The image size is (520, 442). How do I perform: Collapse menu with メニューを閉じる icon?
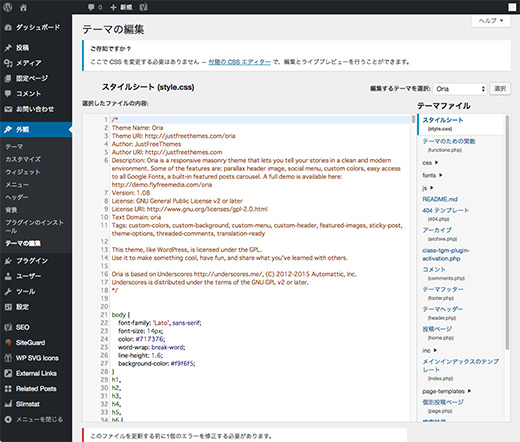tap(8, 419)
